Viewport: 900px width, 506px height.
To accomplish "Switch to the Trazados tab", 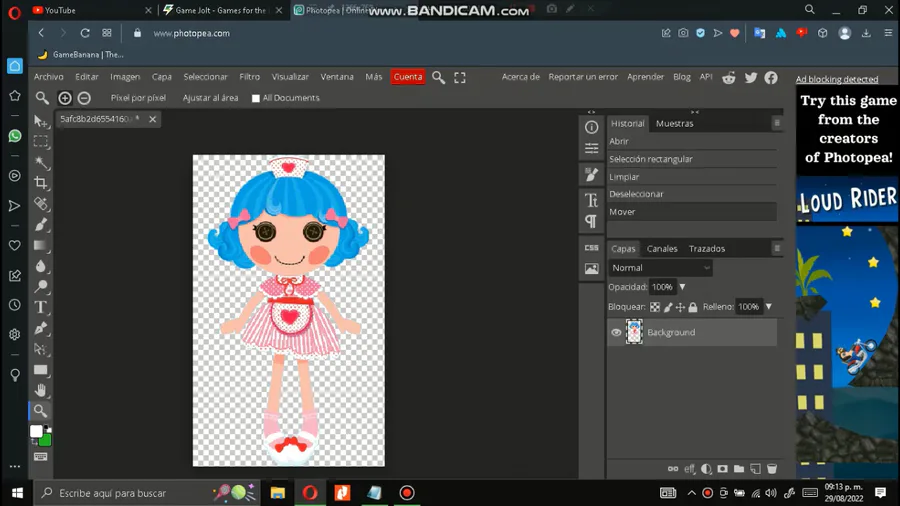I will 707,248.
